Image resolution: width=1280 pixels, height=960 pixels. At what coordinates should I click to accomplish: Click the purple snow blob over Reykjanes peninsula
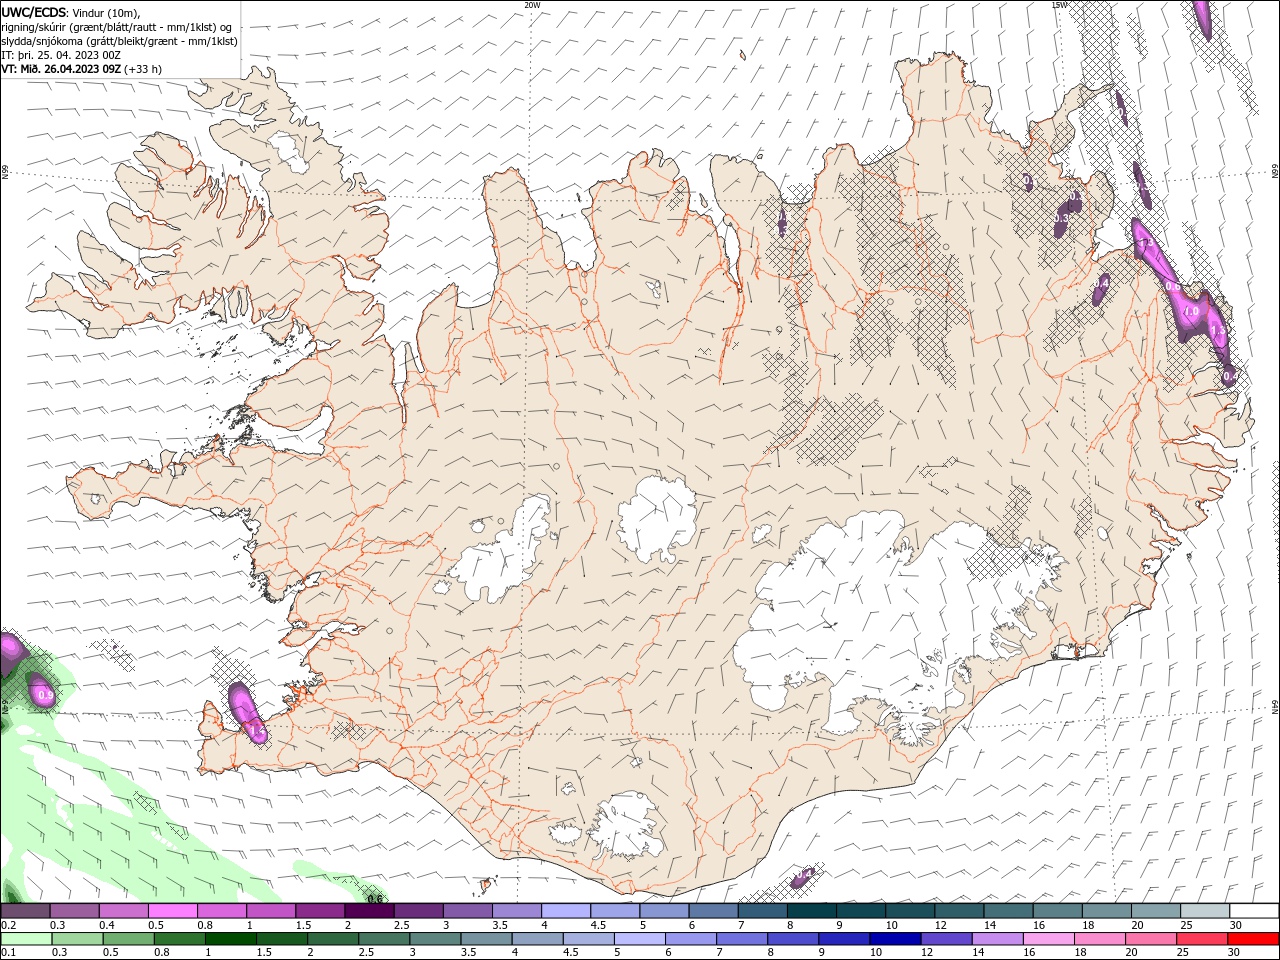coord(246,711)
